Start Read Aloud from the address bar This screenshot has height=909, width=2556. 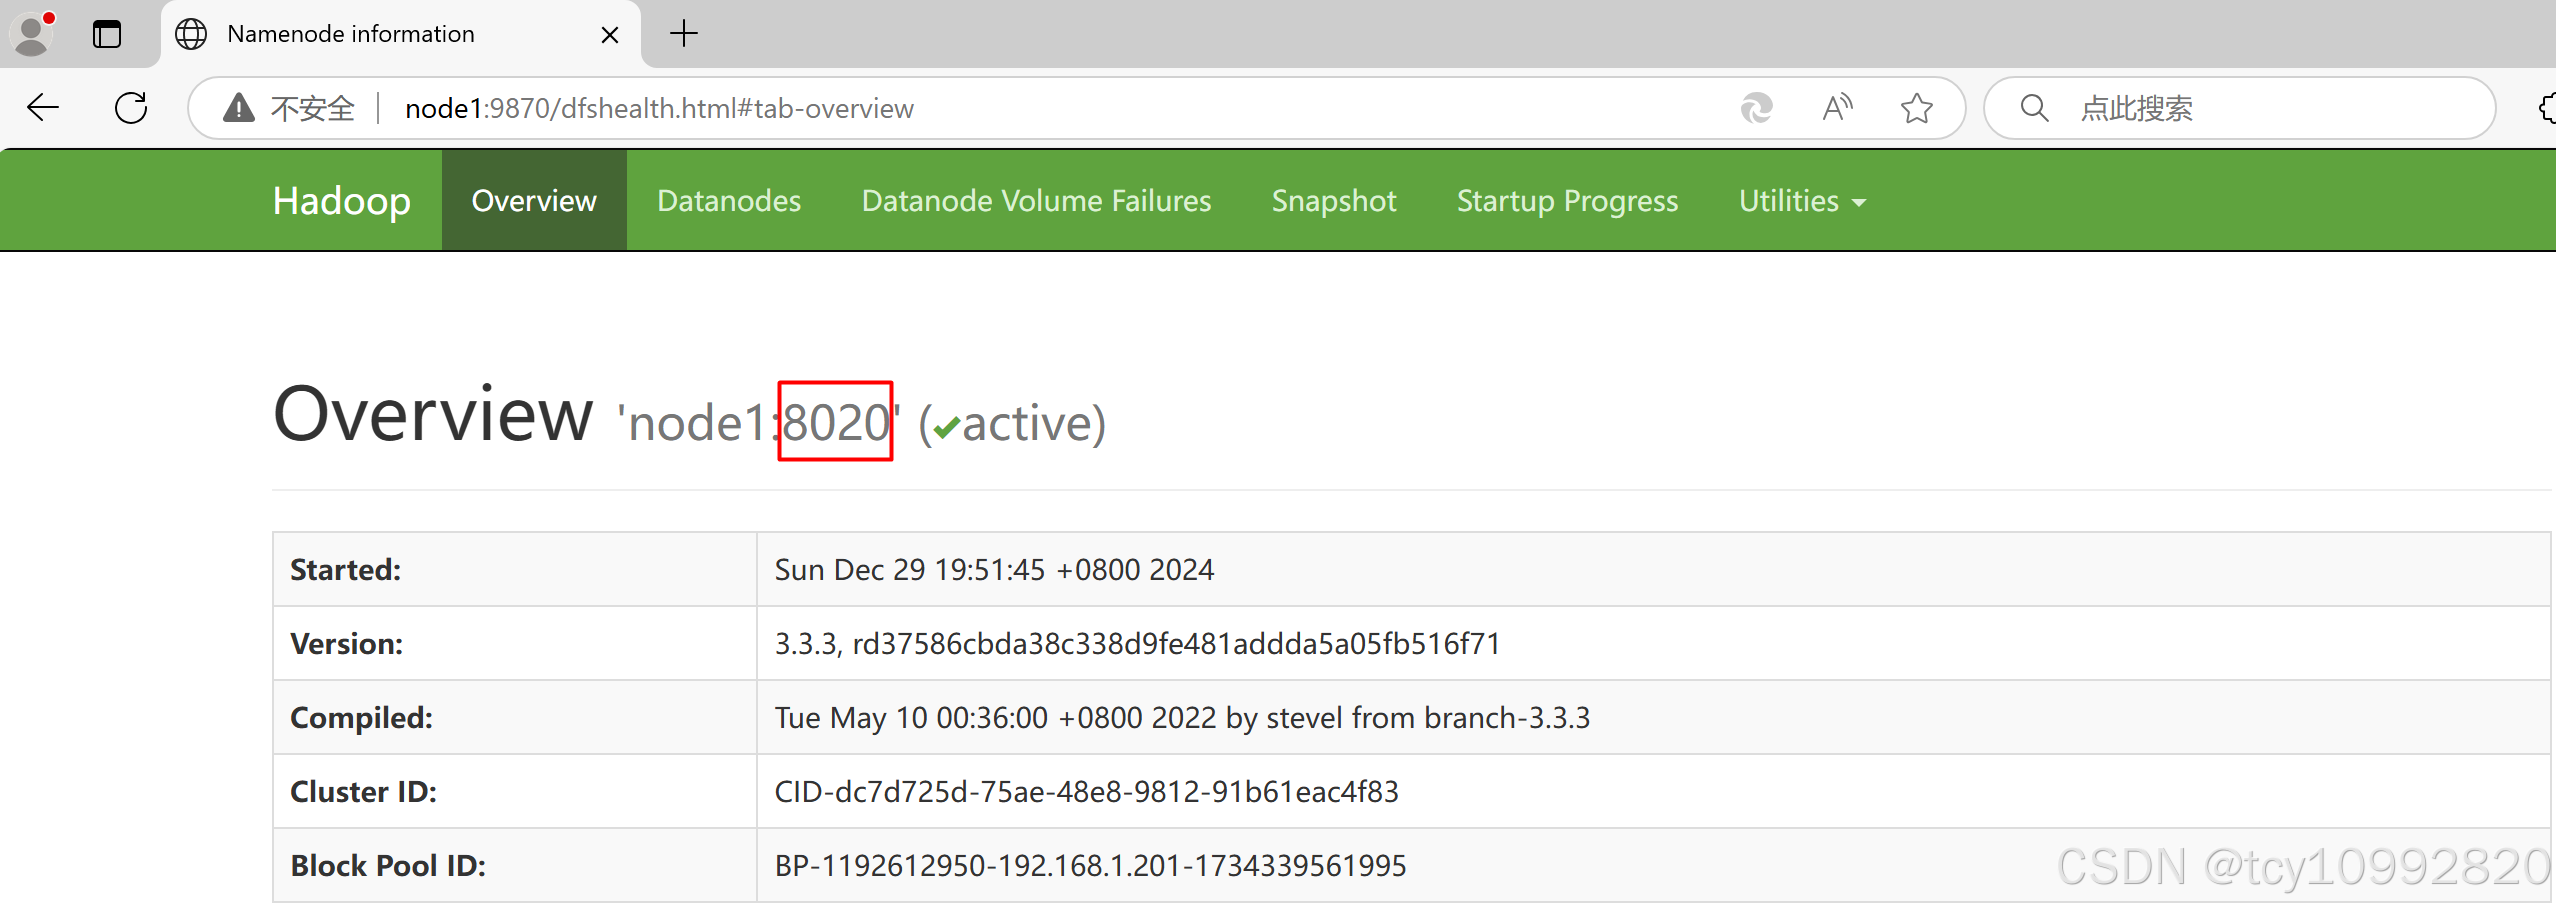pos(1838,108)
